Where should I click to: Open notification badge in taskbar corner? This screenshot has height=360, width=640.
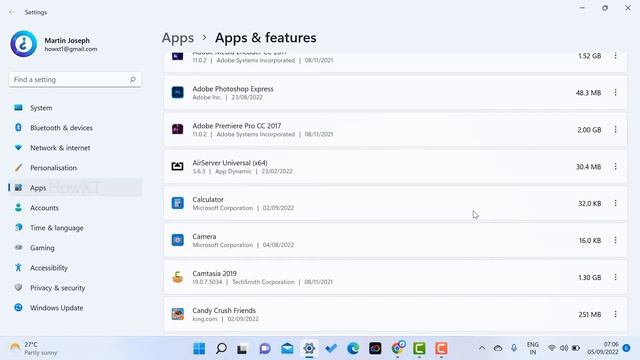tap(627, 348)
